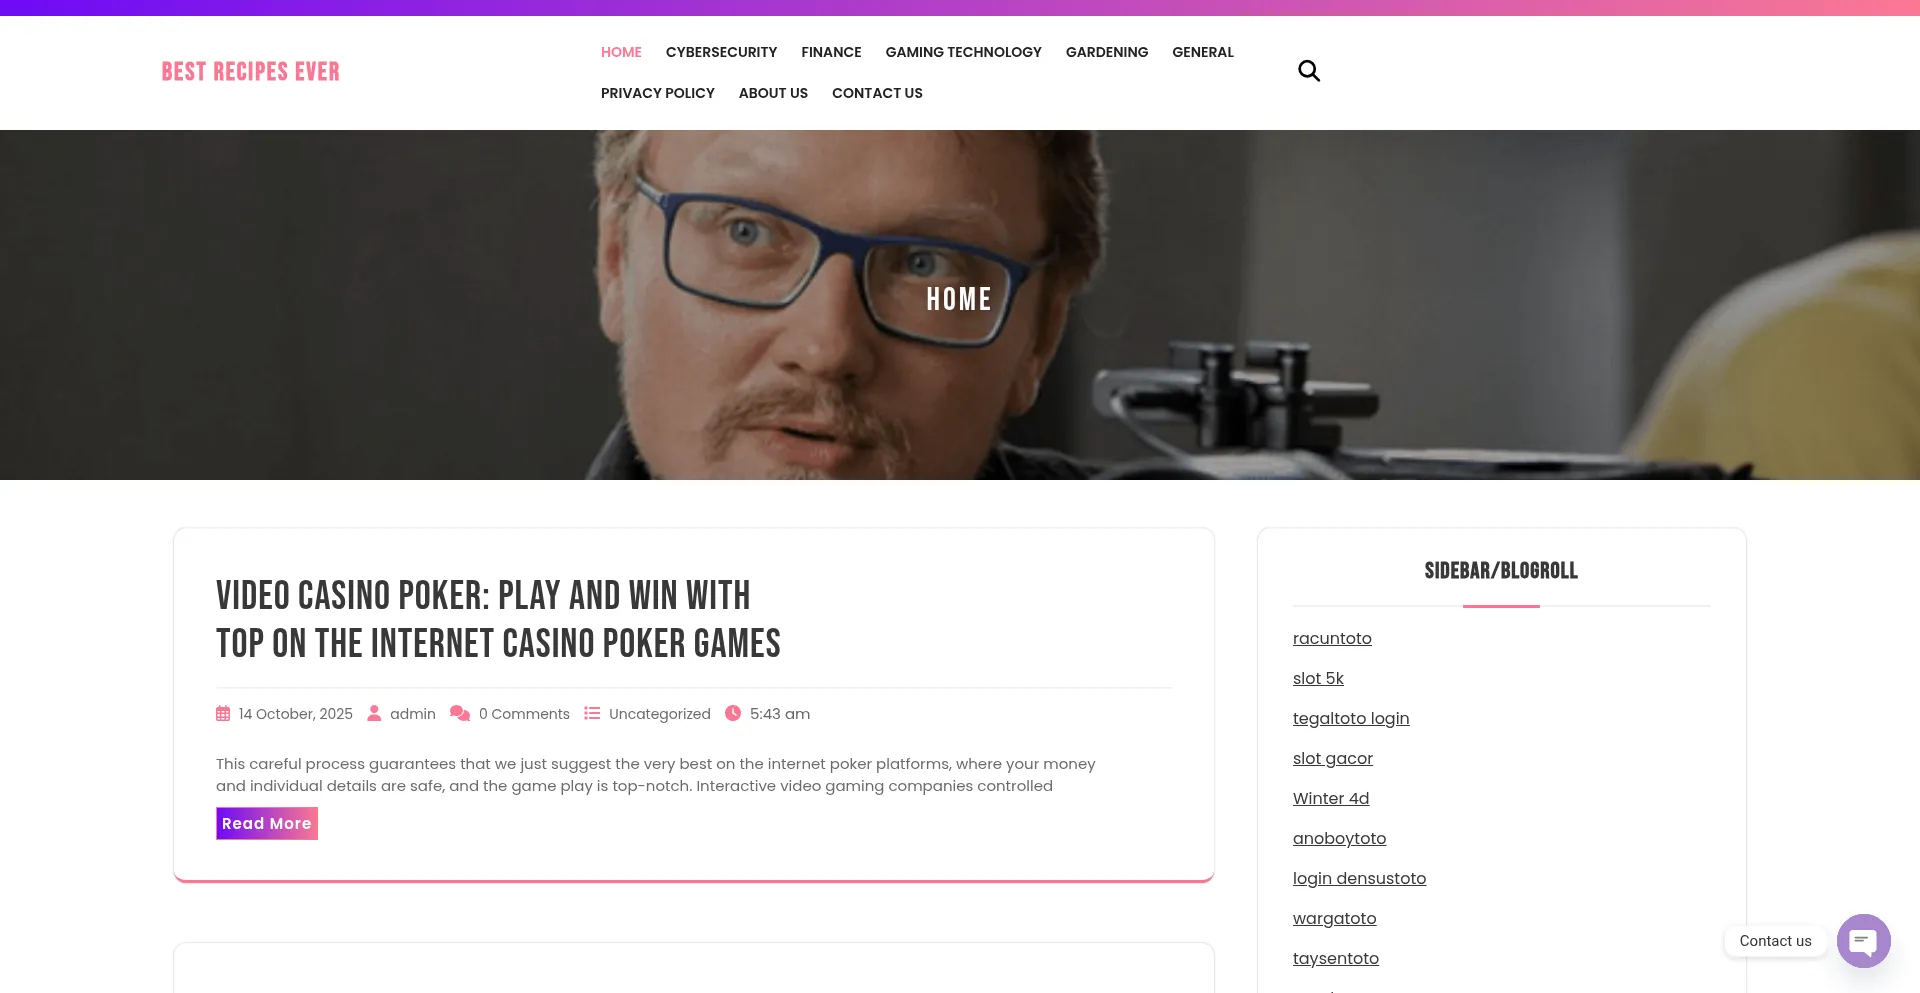Open the search magnifier icon
This screenshot has width=1920, height=993.
[1308, 71]
